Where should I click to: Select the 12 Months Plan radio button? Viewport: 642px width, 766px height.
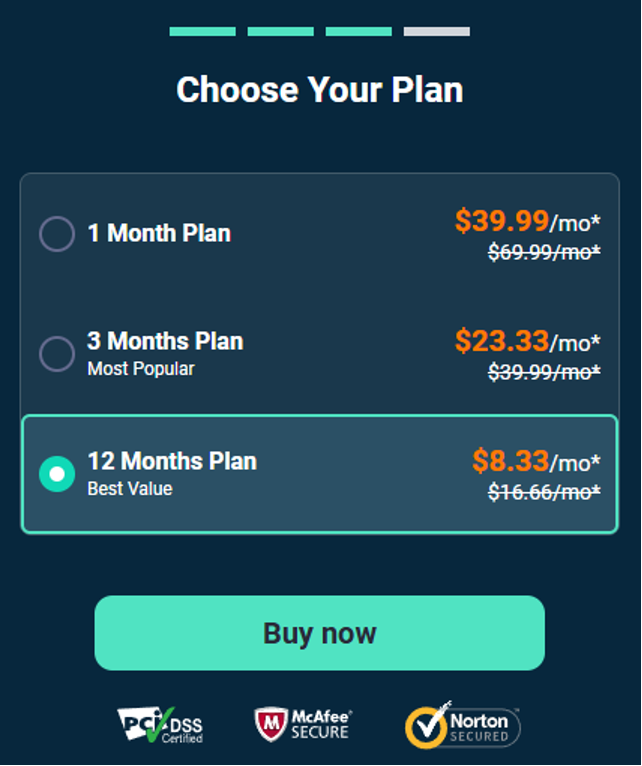pos(57,474)
